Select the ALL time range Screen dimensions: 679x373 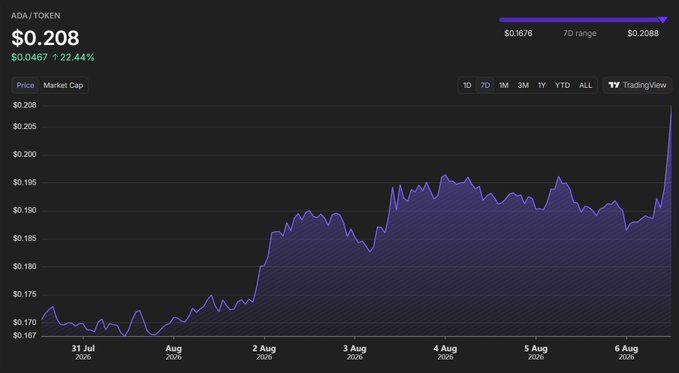point(585,85)
